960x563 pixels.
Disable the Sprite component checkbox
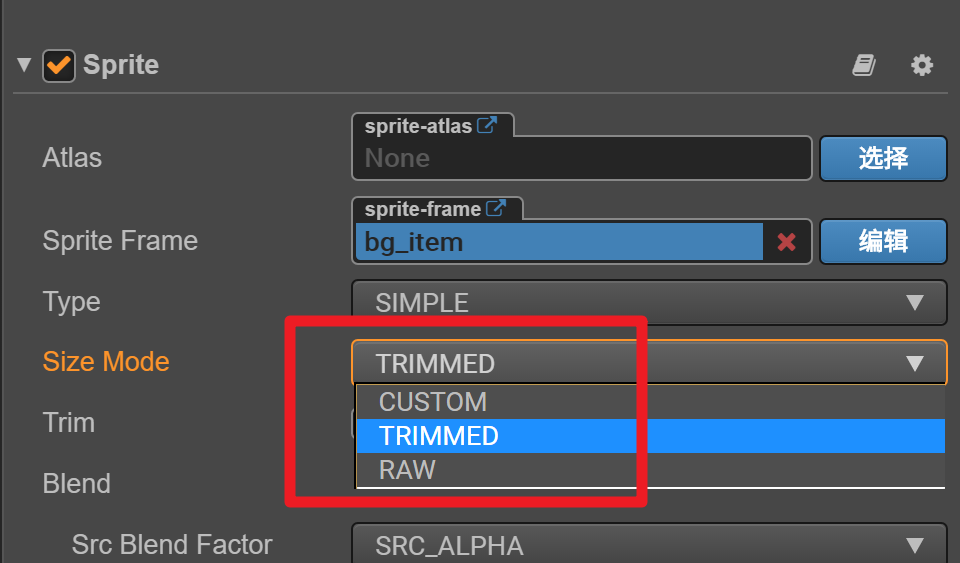click(x=58, y=66)
